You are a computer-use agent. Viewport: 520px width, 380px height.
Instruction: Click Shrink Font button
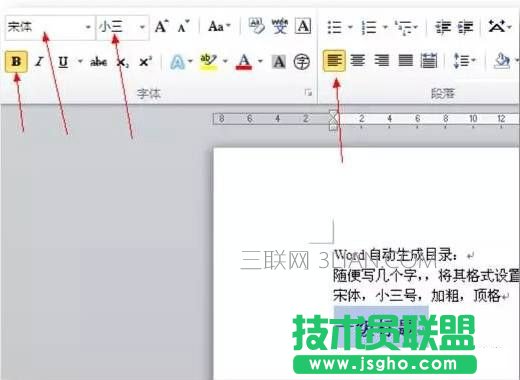tap(183, 27)
